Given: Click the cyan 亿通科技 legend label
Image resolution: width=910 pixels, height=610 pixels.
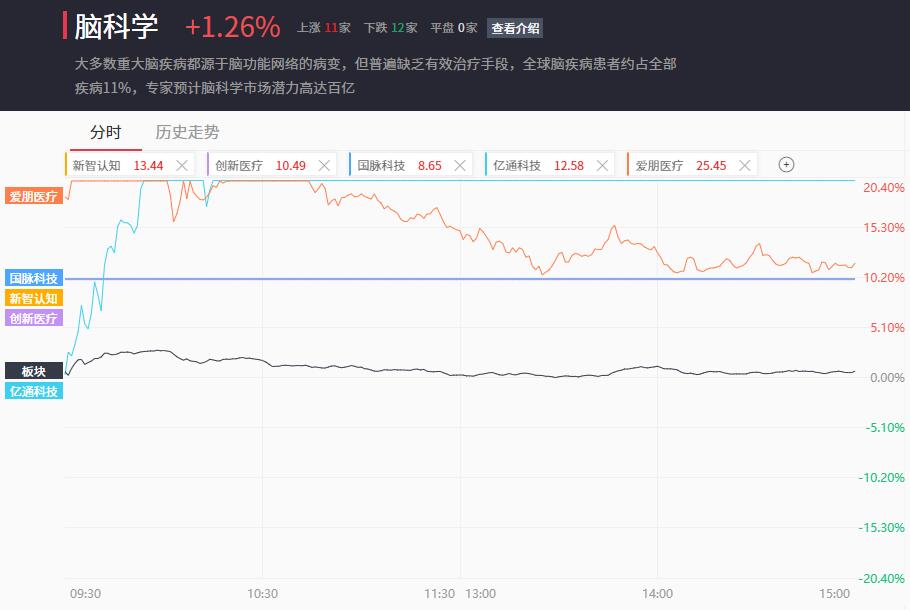Looking at the screenshot, I should click(34, 391).
